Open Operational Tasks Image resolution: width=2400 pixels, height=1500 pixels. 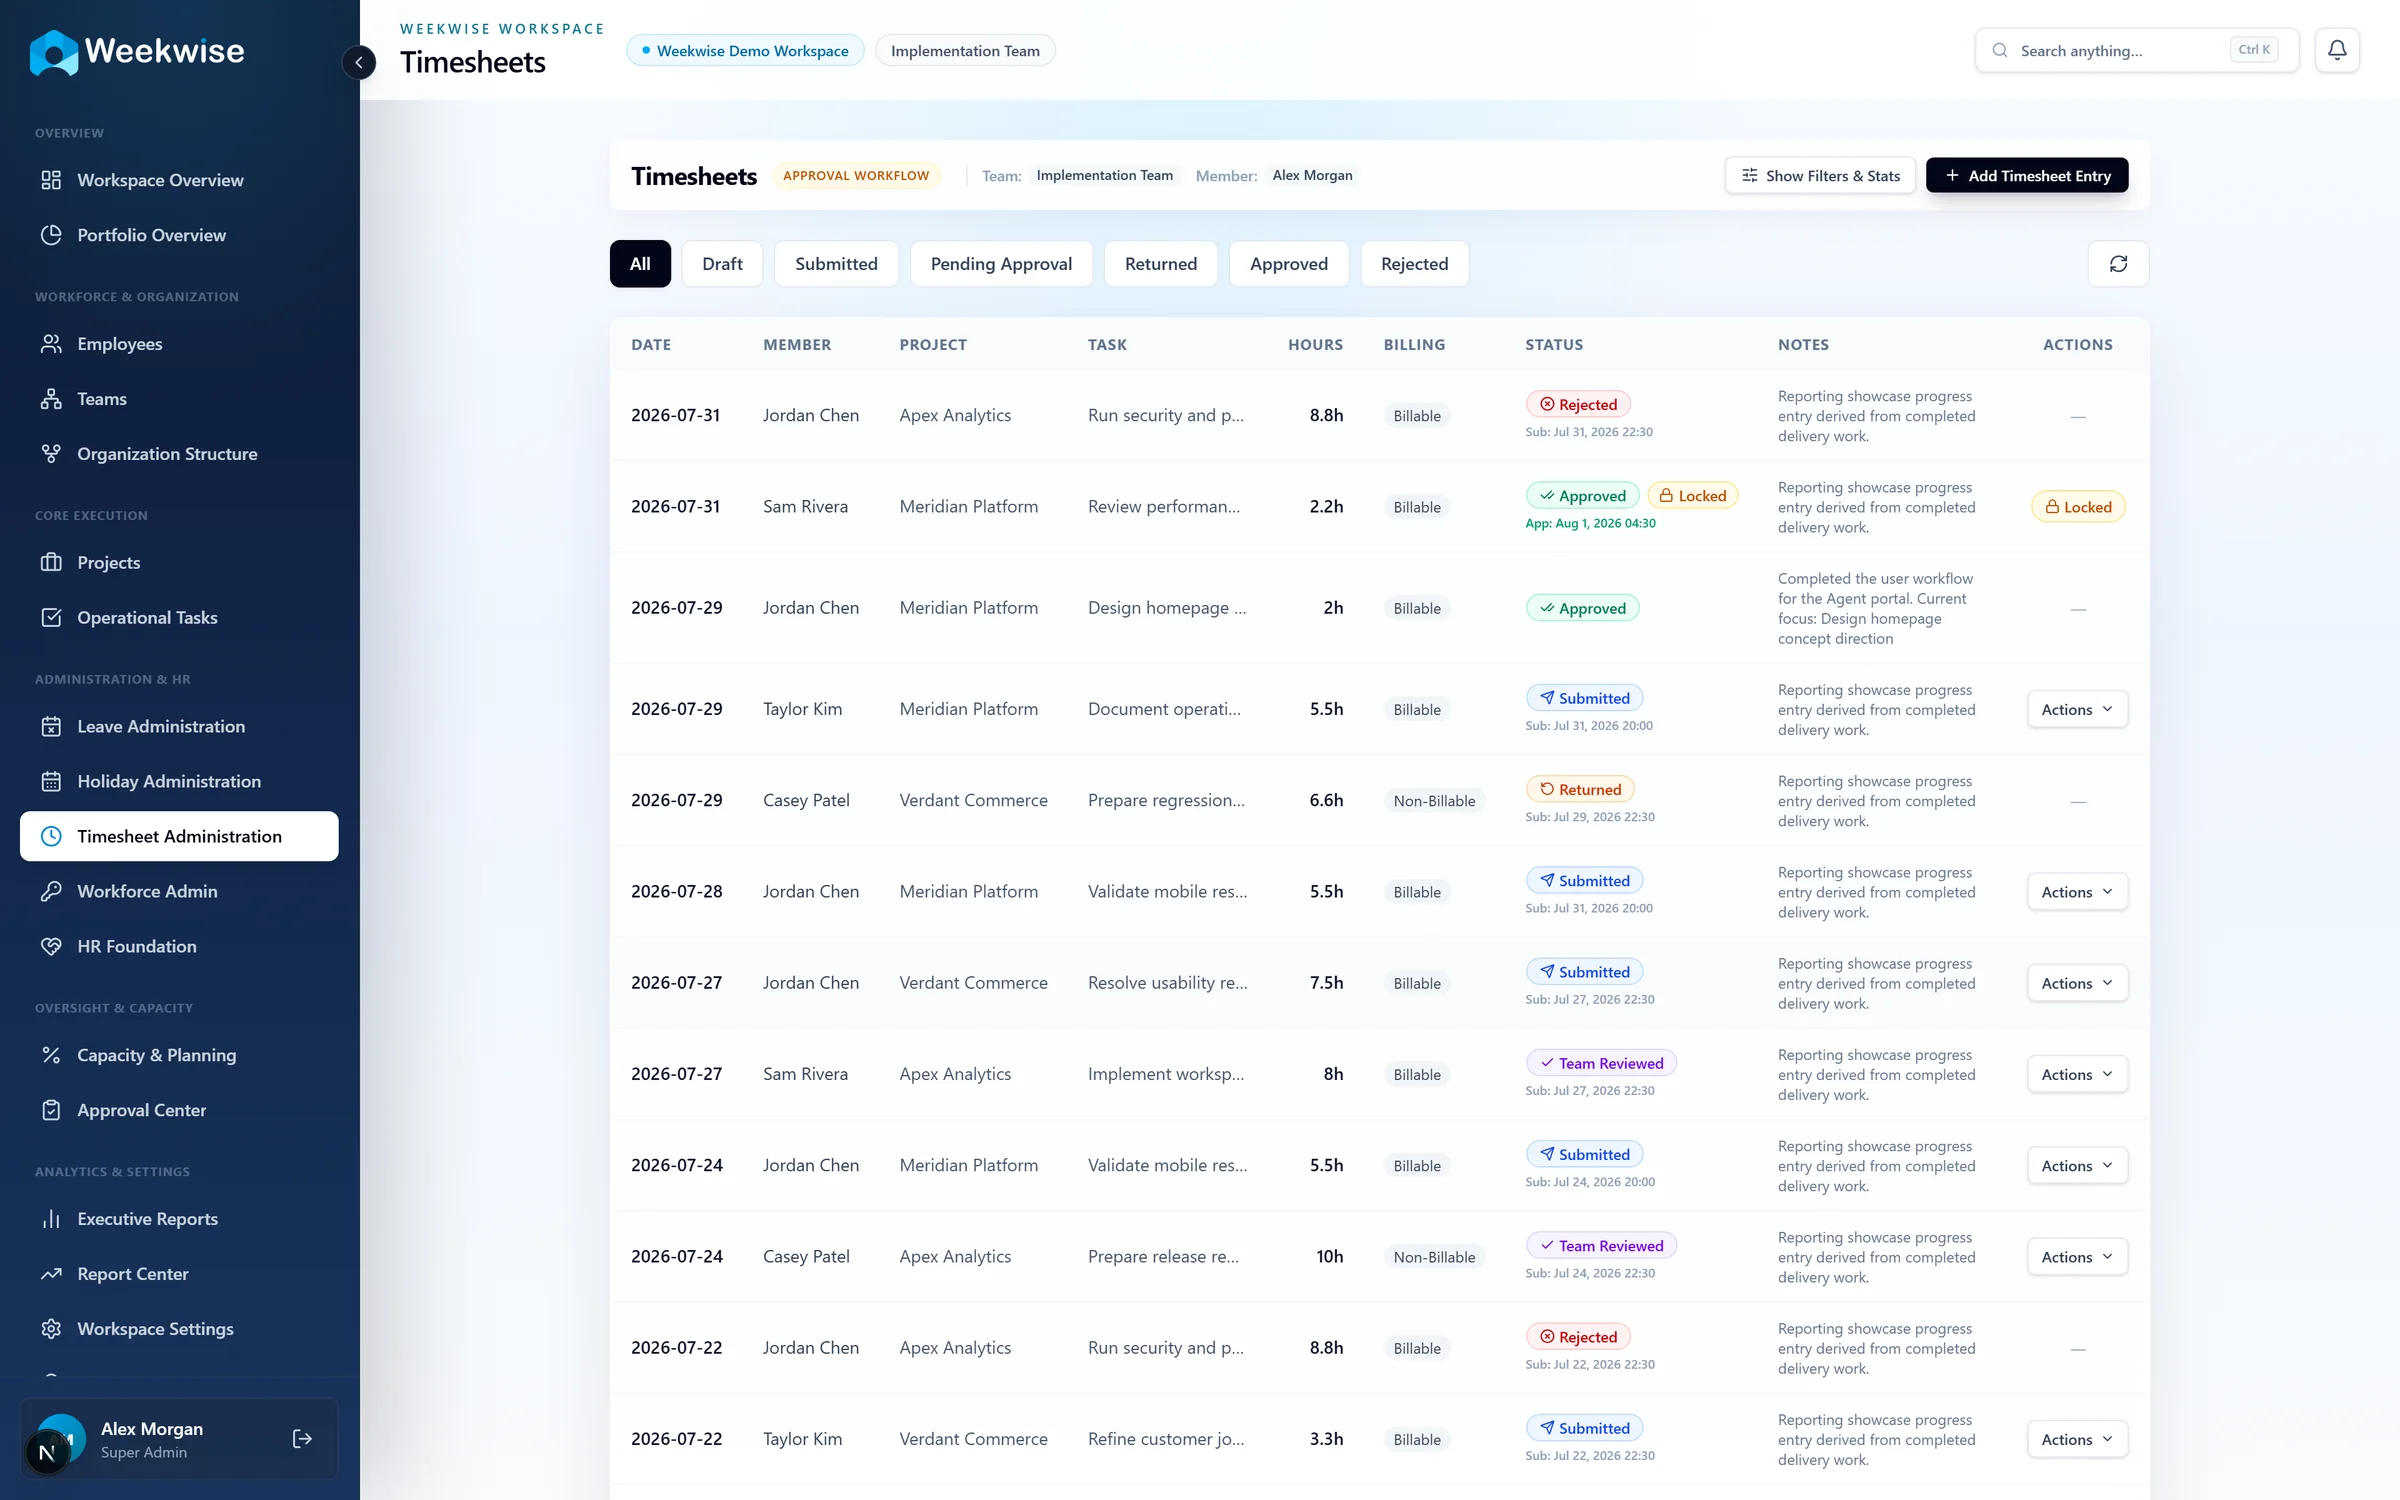(179, 618)
